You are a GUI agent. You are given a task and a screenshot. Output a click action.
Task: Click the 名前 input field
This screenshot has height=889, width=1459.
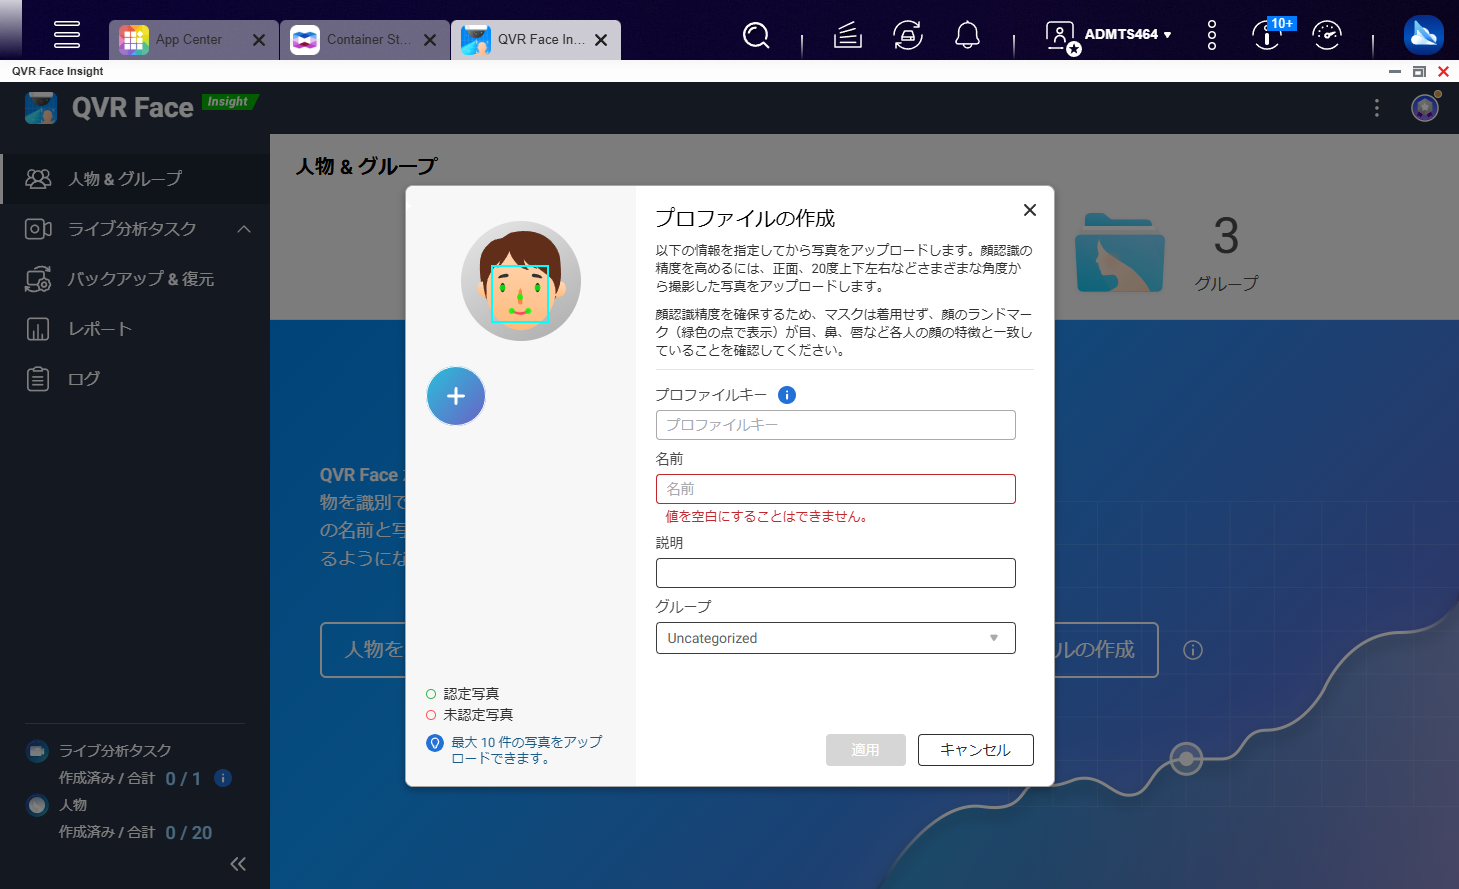pos(836,489)
